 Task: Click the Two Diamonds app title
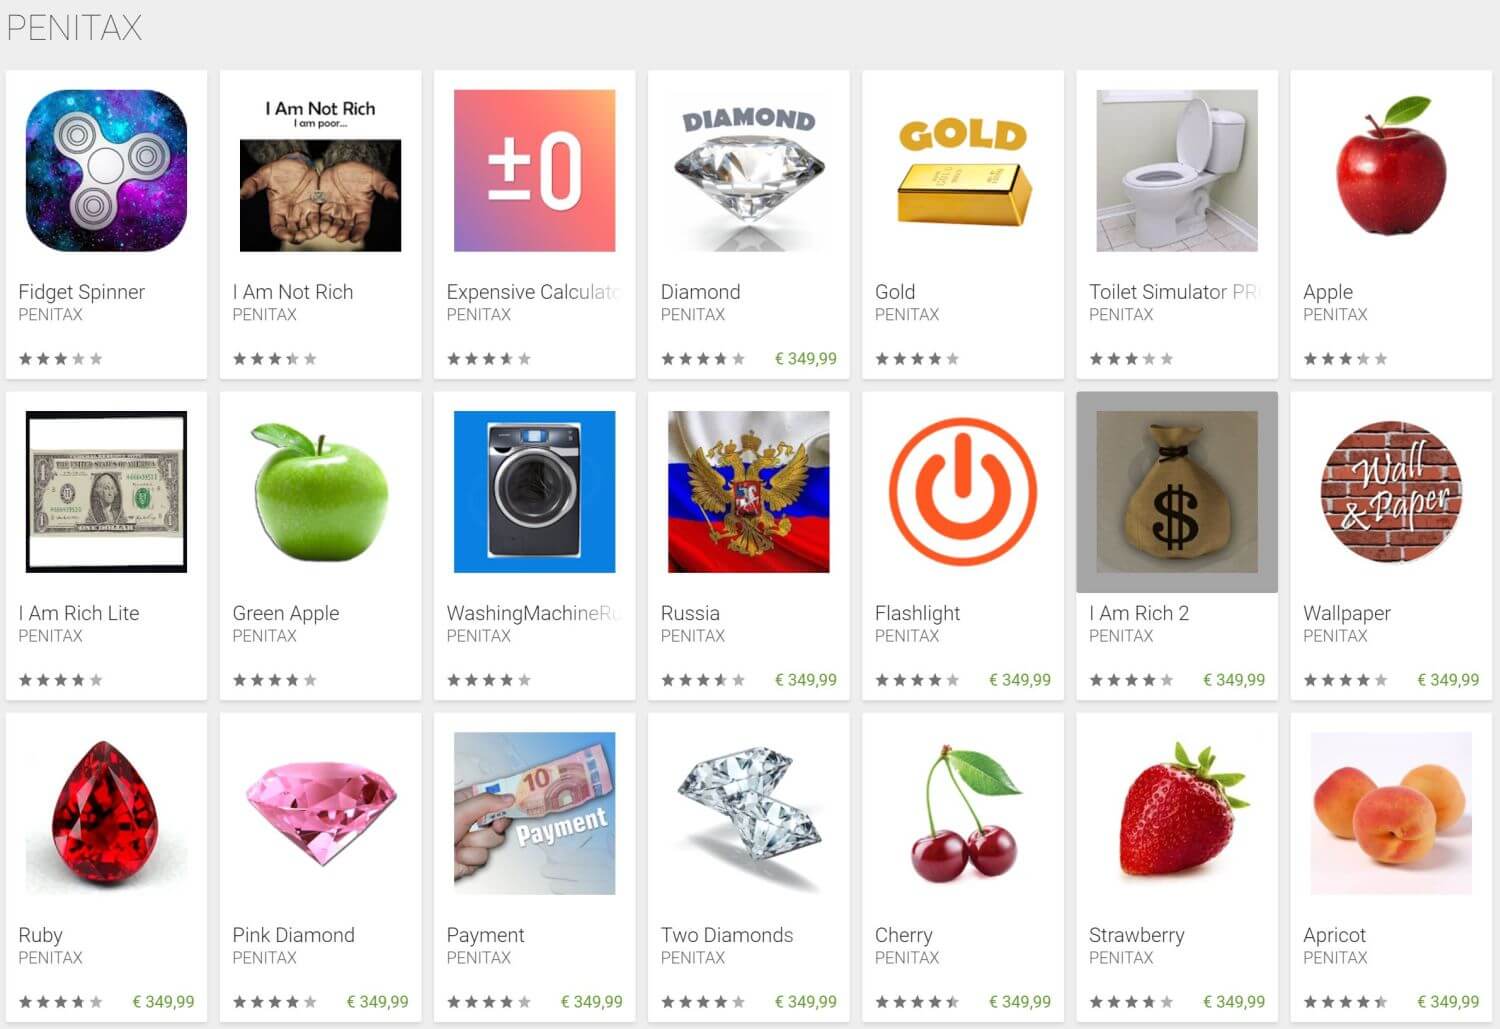point(727,935)
